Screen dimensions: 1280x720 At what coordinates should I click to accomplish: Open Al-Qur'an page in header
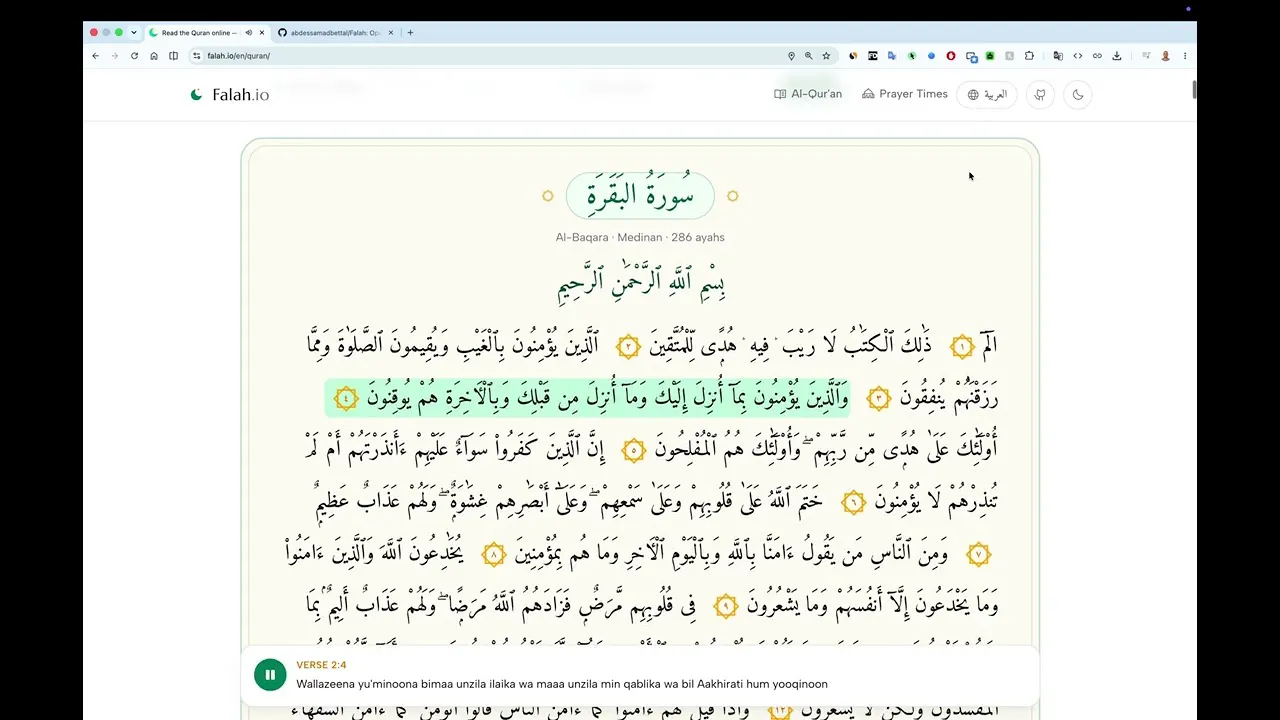pos(808,94)
